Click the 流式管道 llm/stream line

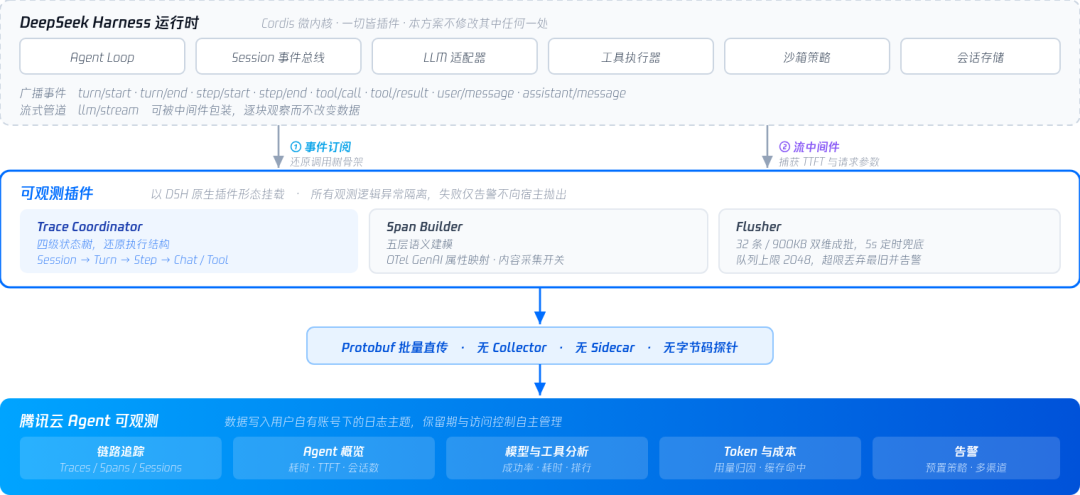[189, 110]
